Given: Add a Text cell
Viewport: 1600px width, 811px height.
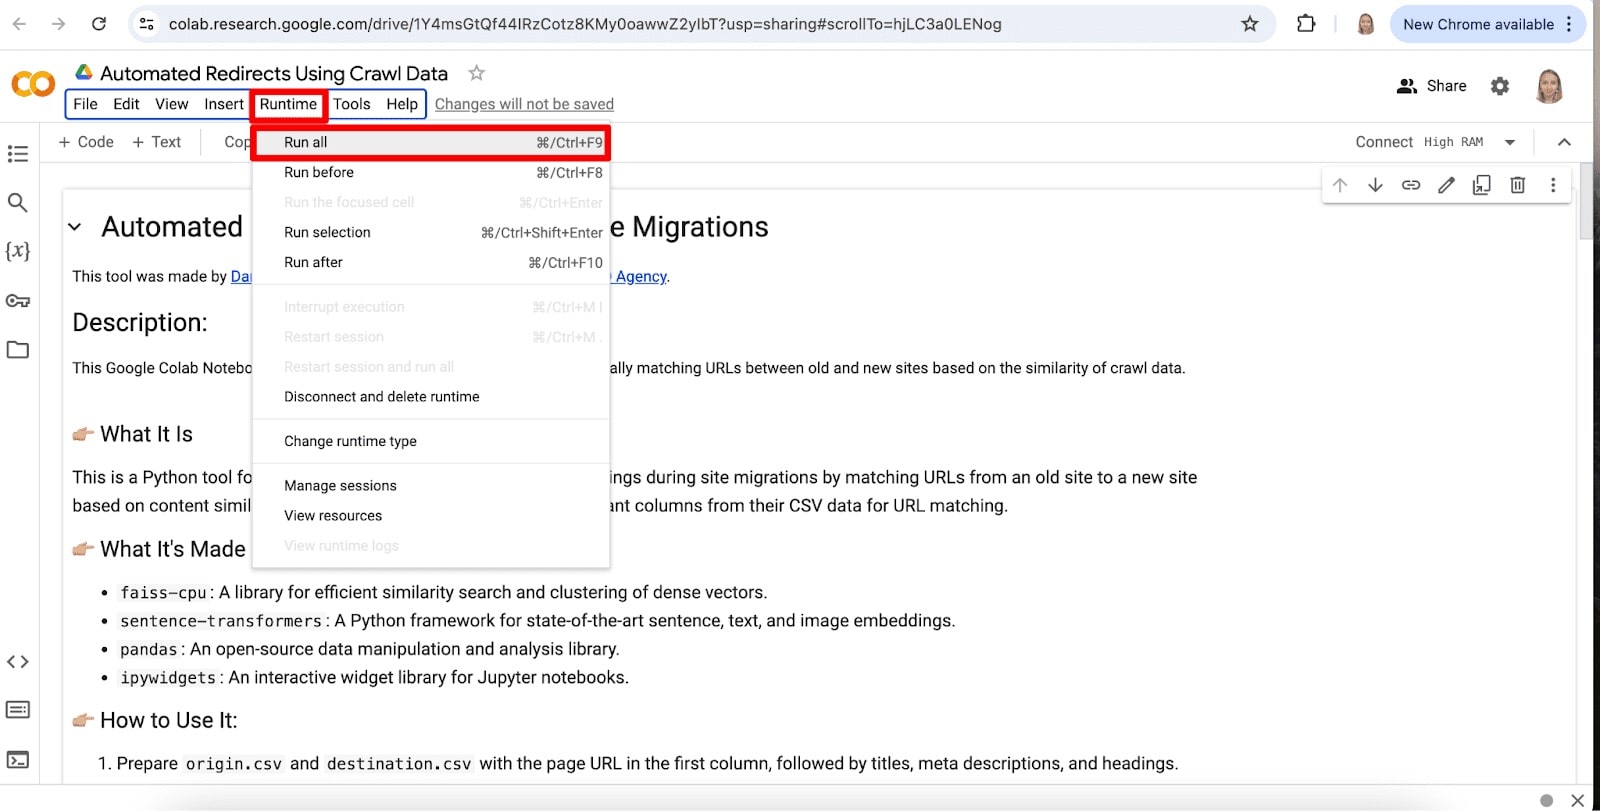Looking at the screenshot, I should [x=157, y=142].
